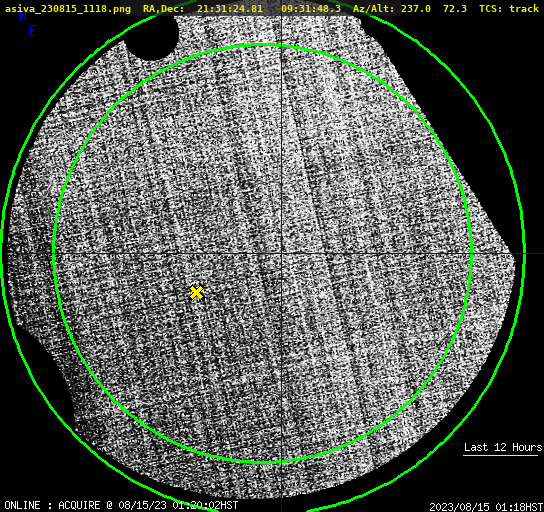Image resolution: width=544 pixels, height=512 pixels.
Task: Click the inner green circle's right edge at the horizontal line
Action: (471, 254)
